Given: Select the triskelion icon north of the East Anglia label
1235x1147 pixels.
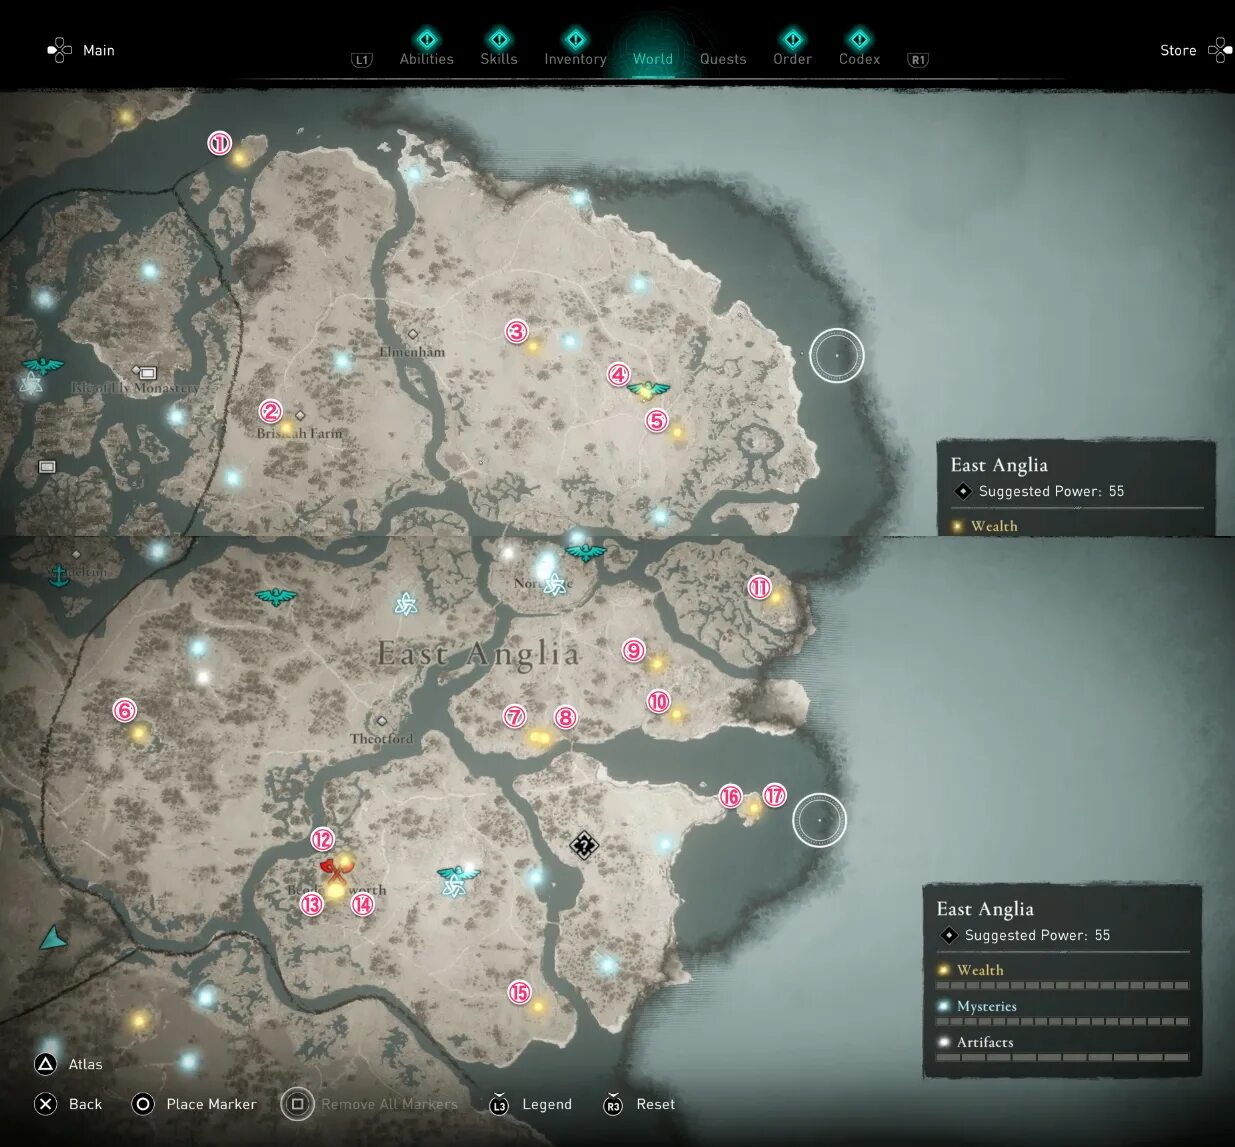Looking at the screenshot, I should (405, 603).
